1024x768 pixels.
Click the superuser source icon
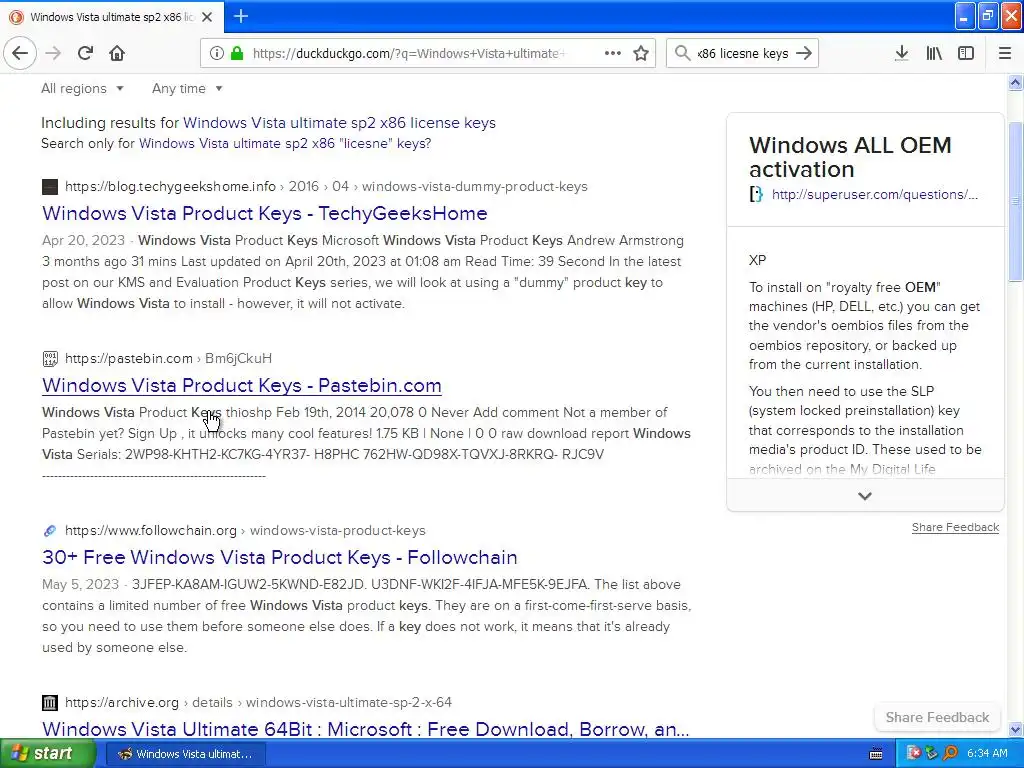[x=756, y=194]
